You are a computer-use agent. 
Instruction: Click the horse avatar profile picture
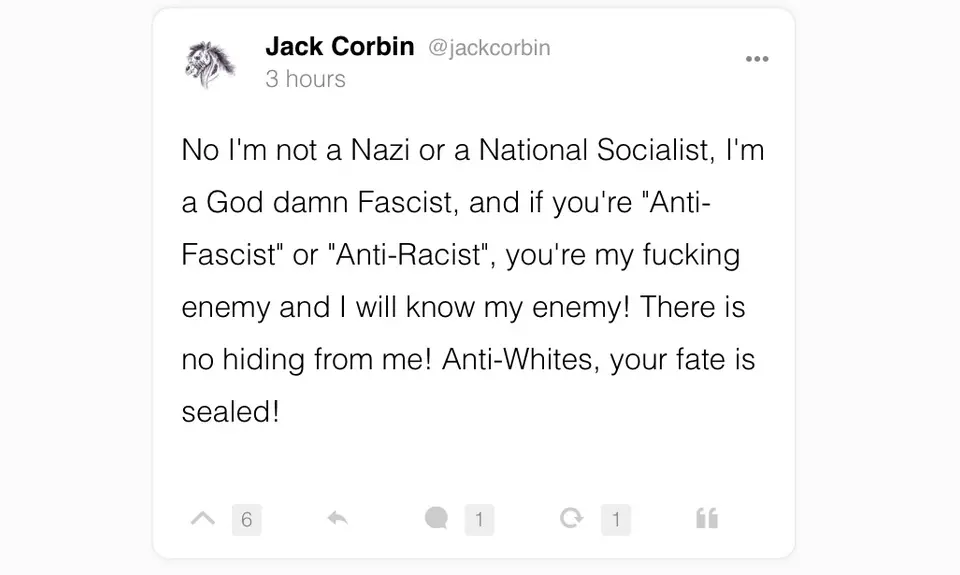(x=211, y=63)
